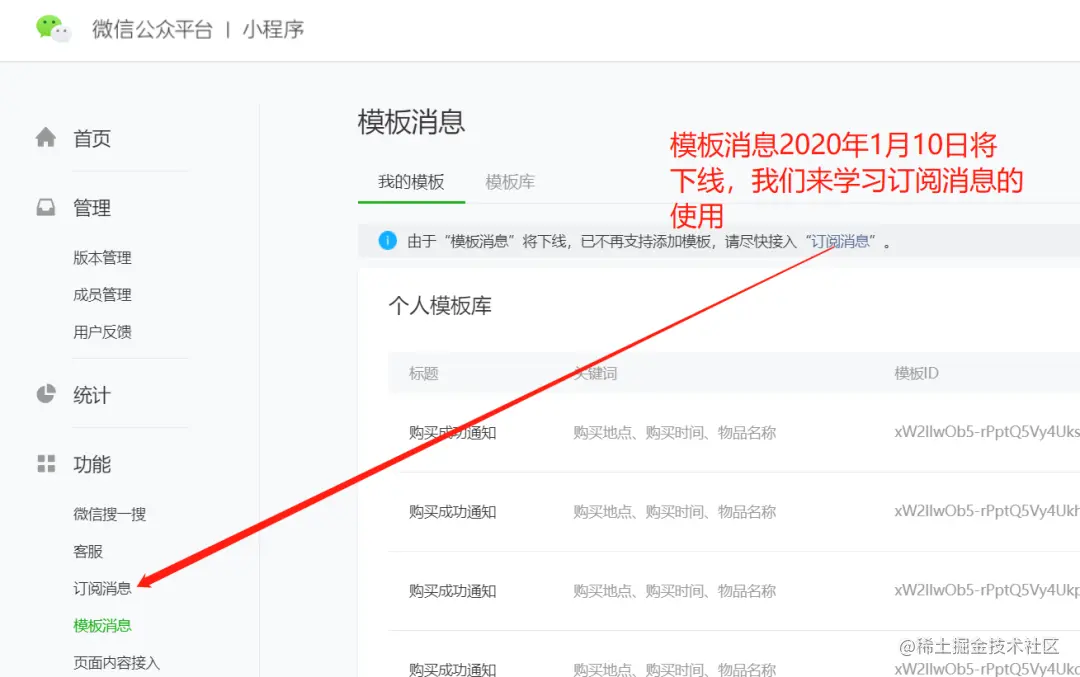This screenshot has width=1080, height=677.
Task: Open 成员管理 from the sidebar
Action: [x=101, y=294]
